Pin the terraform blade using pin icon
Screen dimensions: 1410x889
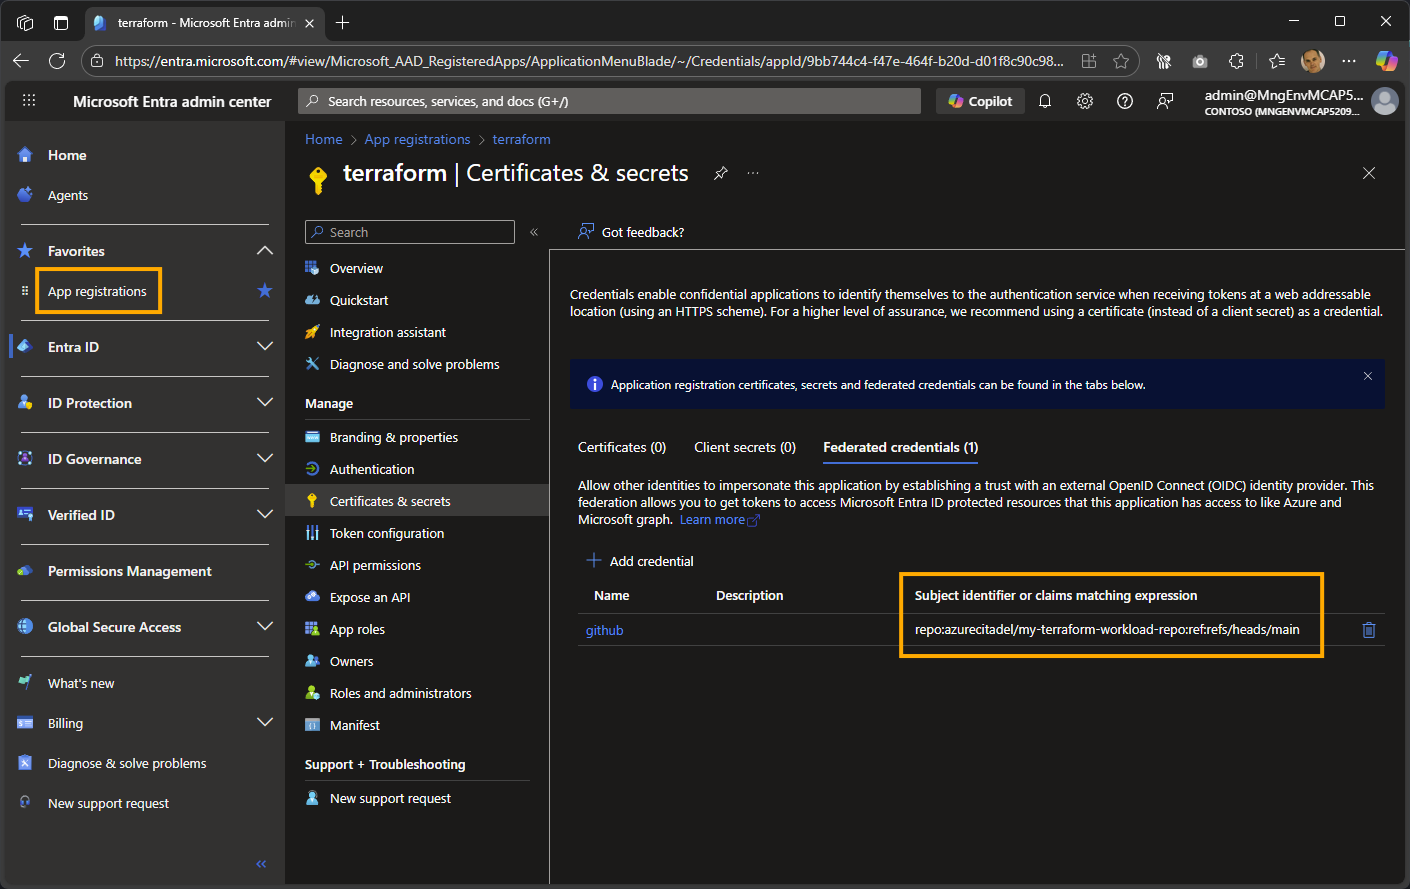[x=720, y=173]
